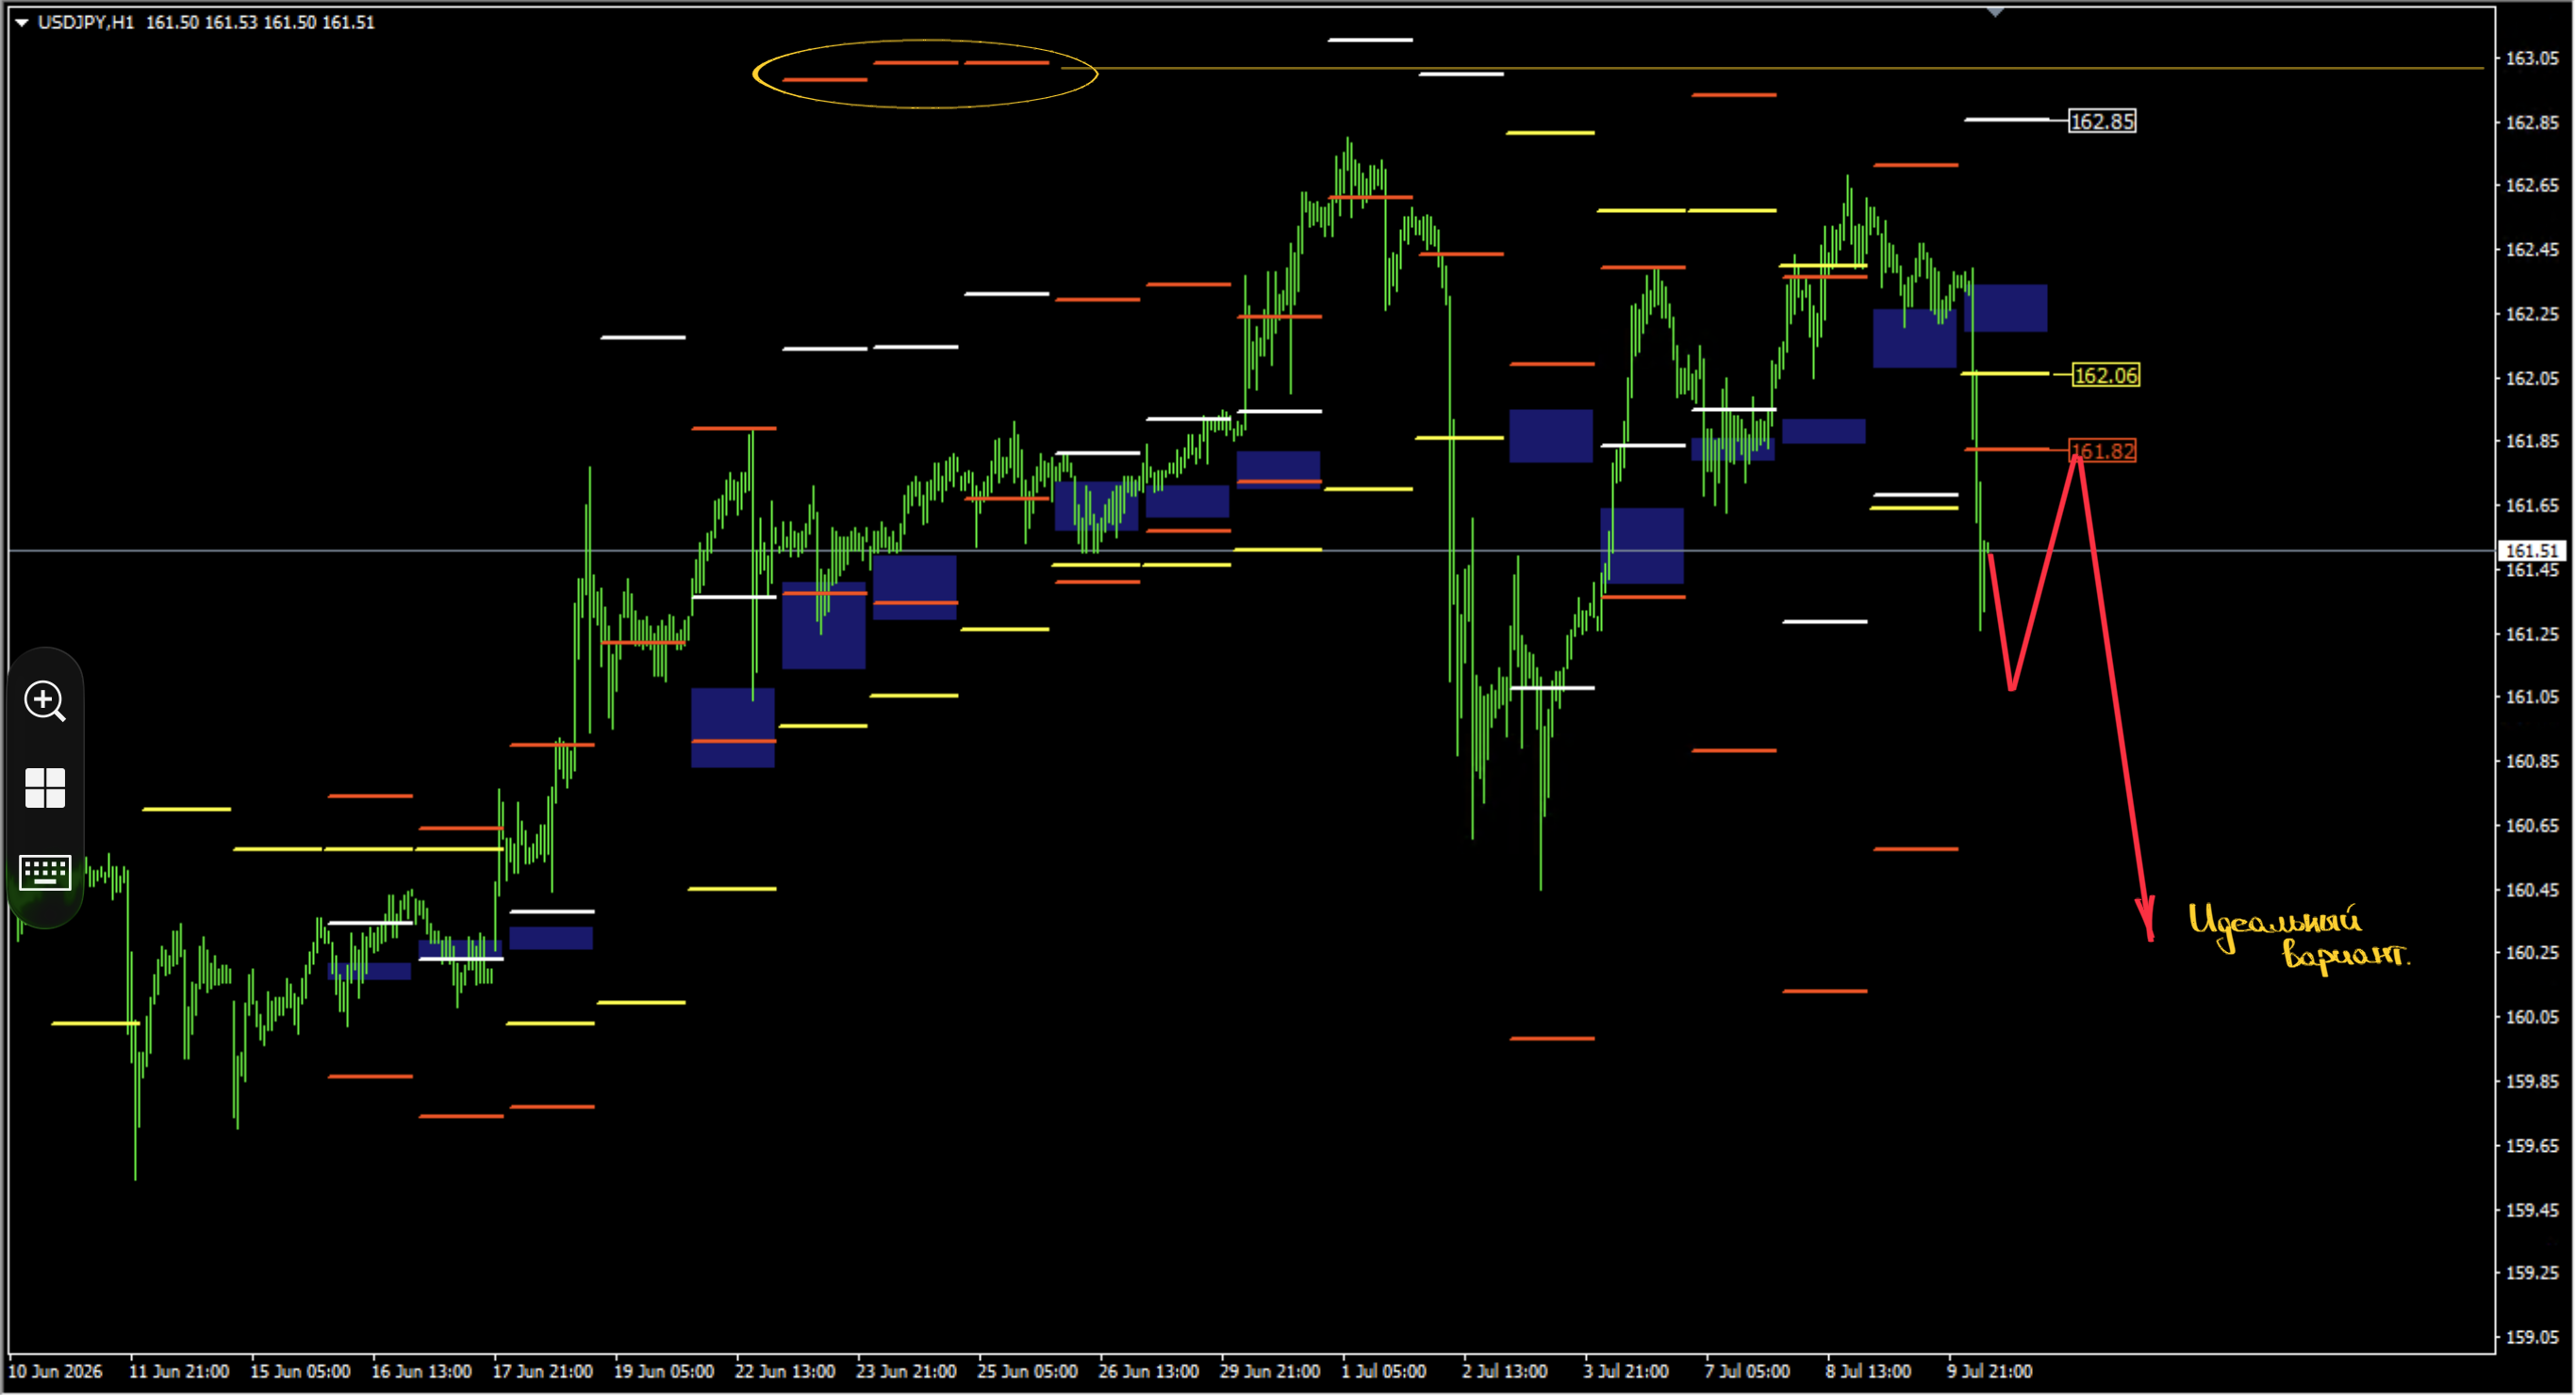Open the four-square windows grid icon
The image size is (2576, 1395).
coord(45,788)
